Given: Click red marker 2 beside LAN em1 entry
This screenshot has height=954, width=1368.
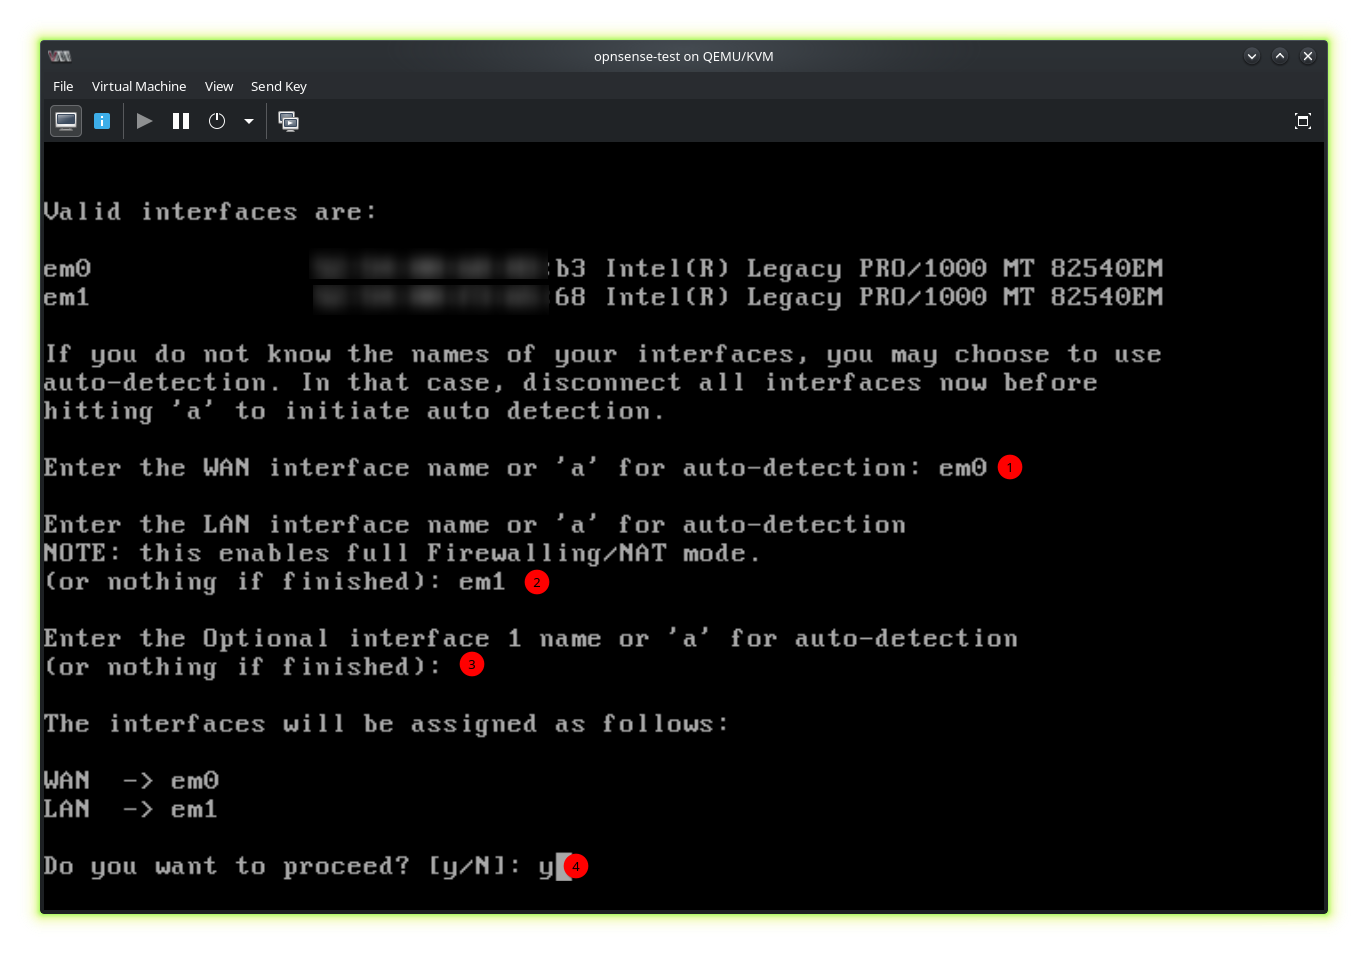Looking at the screenshot, I should click(x=537, y=582).
